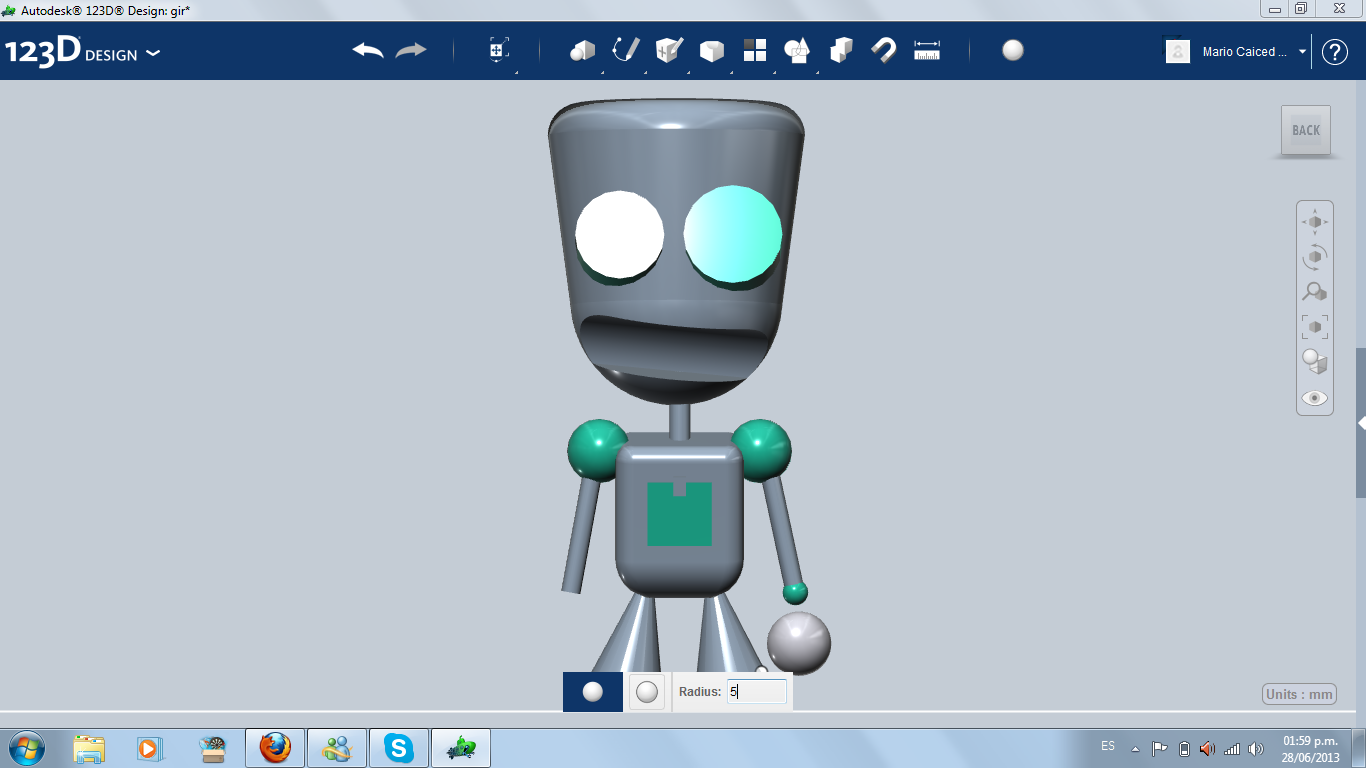Screen dimensions: 1366x768
Task: Redo the last undone action
Action: [x=411, y=50]
